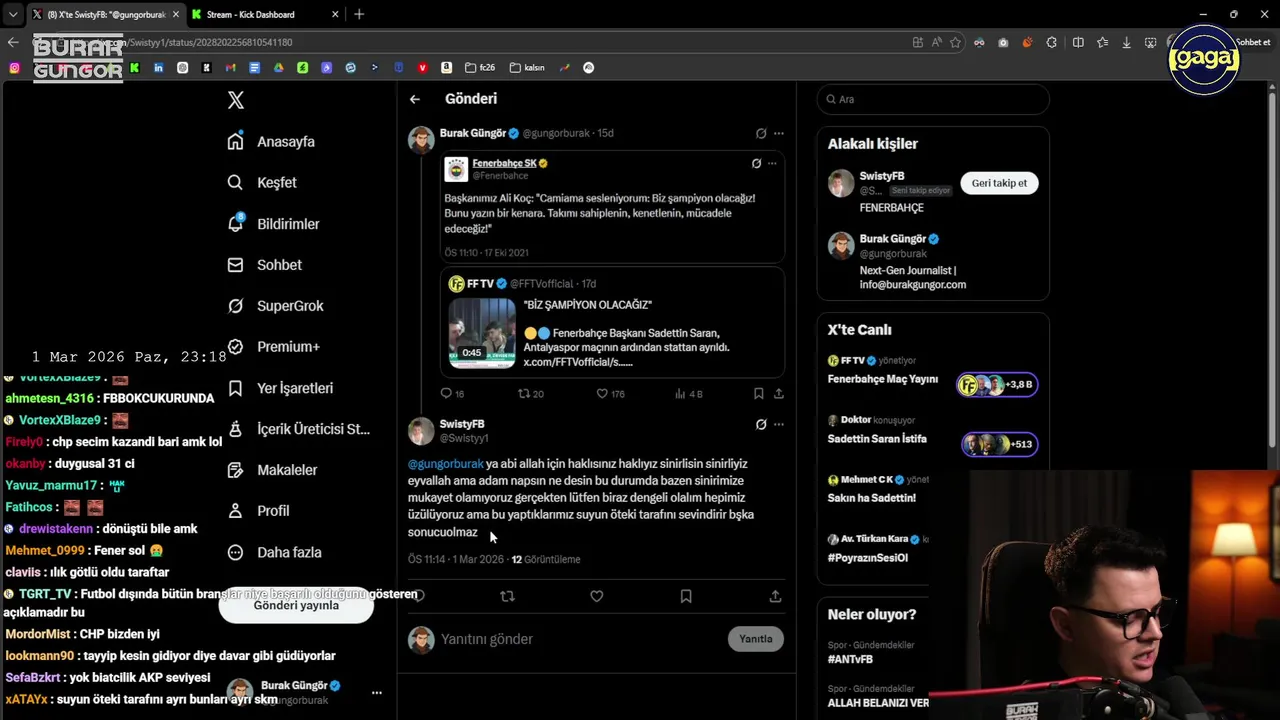Open the tab list dropdown

[12, 14]
